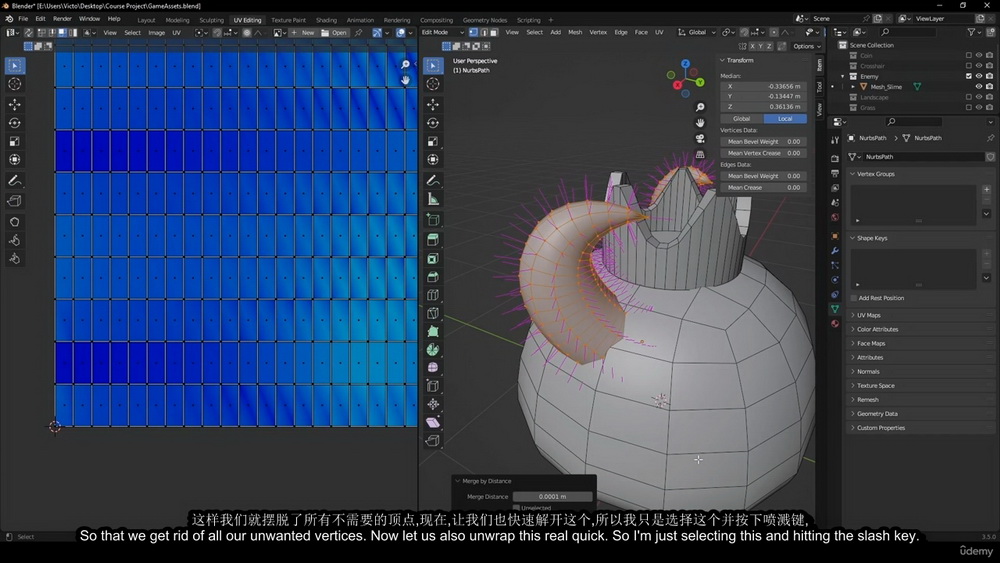Click the zoom magnifier in the 3D viewport

tap(700, 107)
